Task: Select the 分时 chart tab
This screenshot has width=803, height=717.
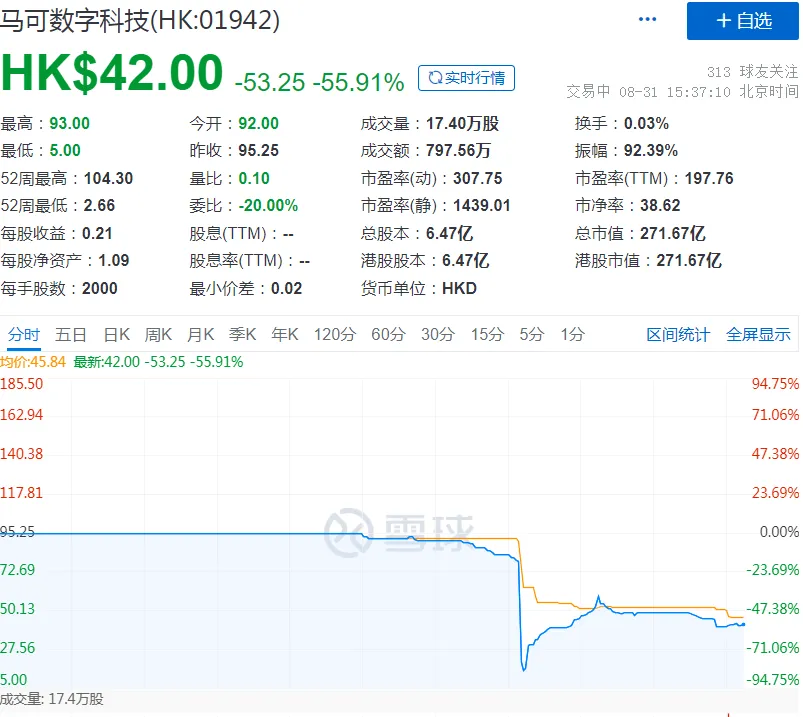Action: (24, 335)
